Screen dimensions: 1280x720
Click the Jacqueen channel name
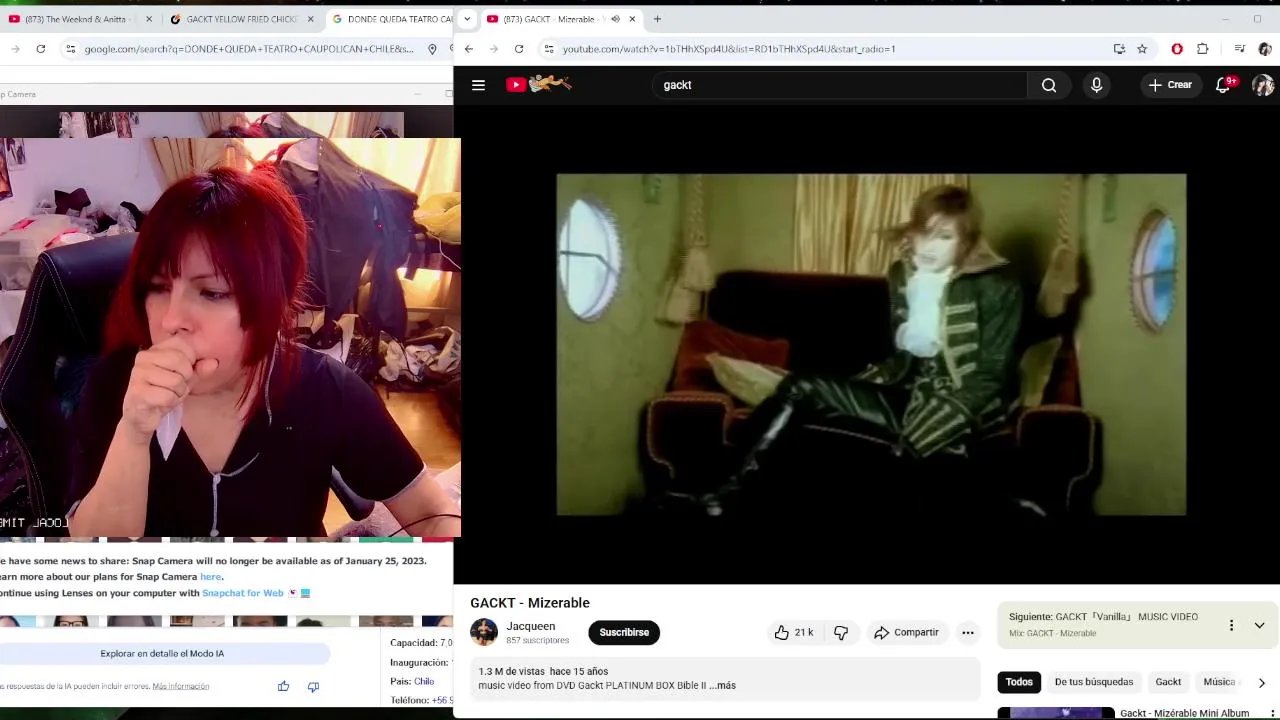point(530,626)
